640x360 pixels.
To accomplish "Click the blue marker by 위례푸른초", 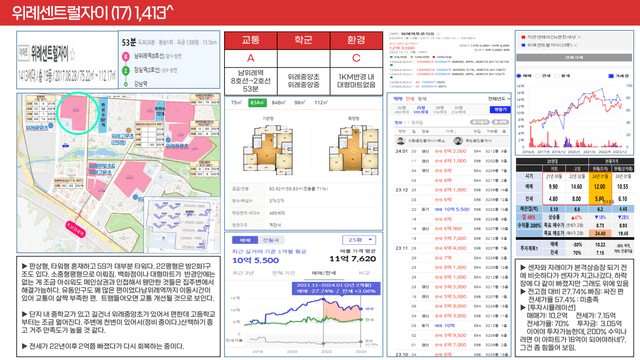I will pos(168,140).
